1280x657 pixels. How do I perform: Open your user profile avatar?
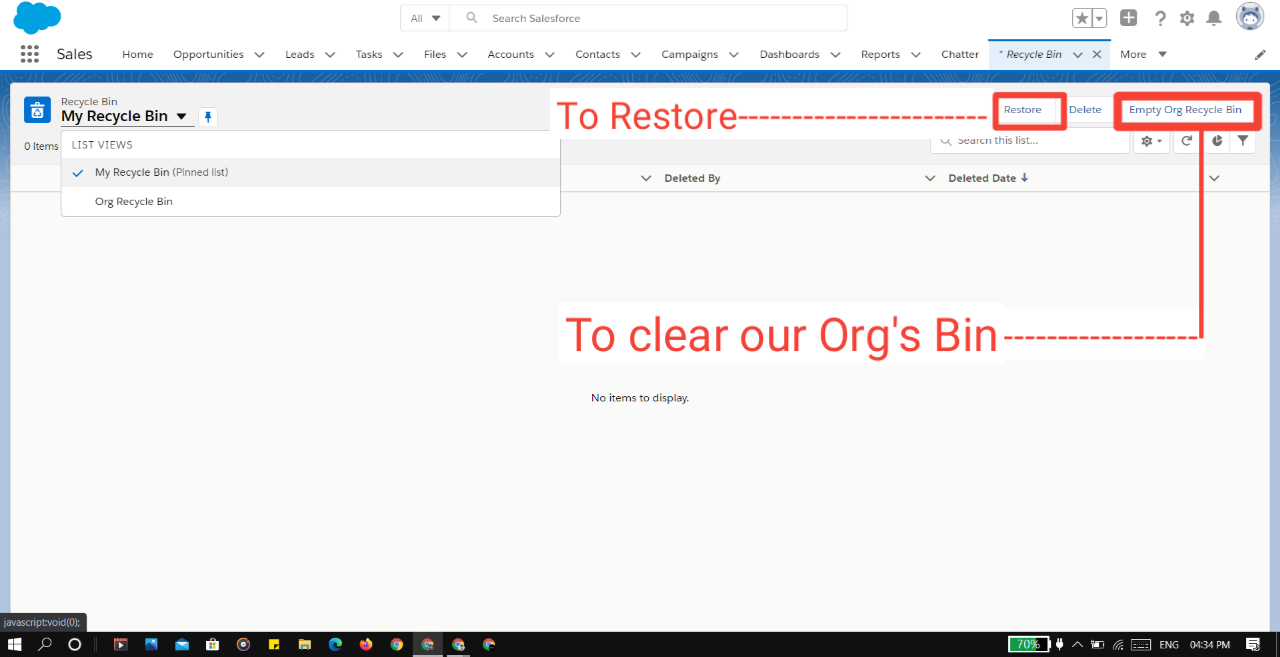click(1250, 16)
